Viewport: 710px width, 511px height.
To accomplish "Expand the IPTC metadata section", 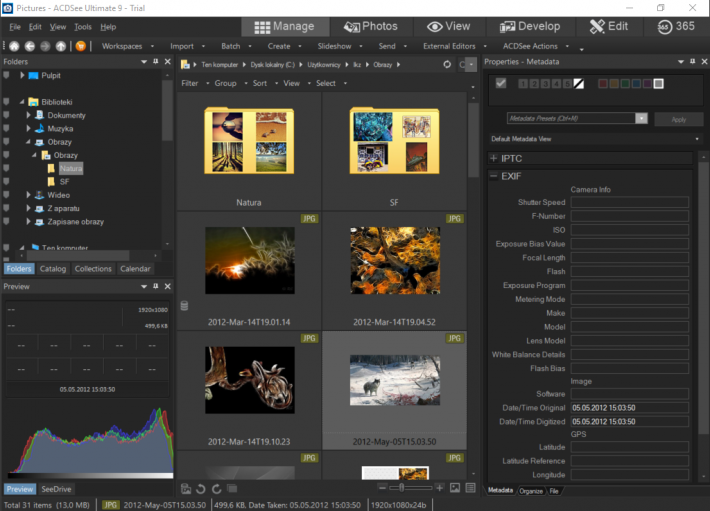I will pos(494,158).
